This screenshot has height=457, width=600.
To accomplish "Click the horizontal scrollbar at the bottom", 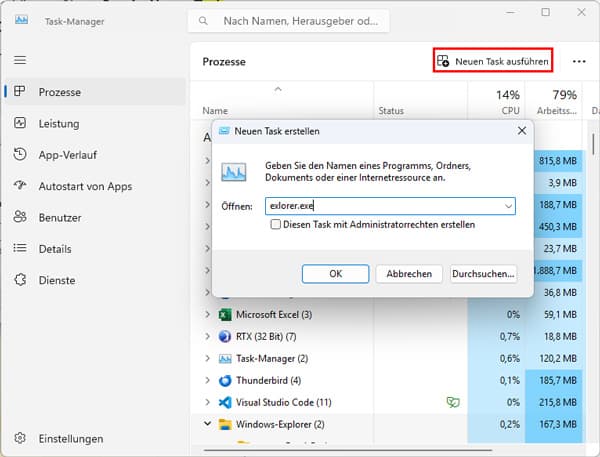I will [x=347, y=450].
